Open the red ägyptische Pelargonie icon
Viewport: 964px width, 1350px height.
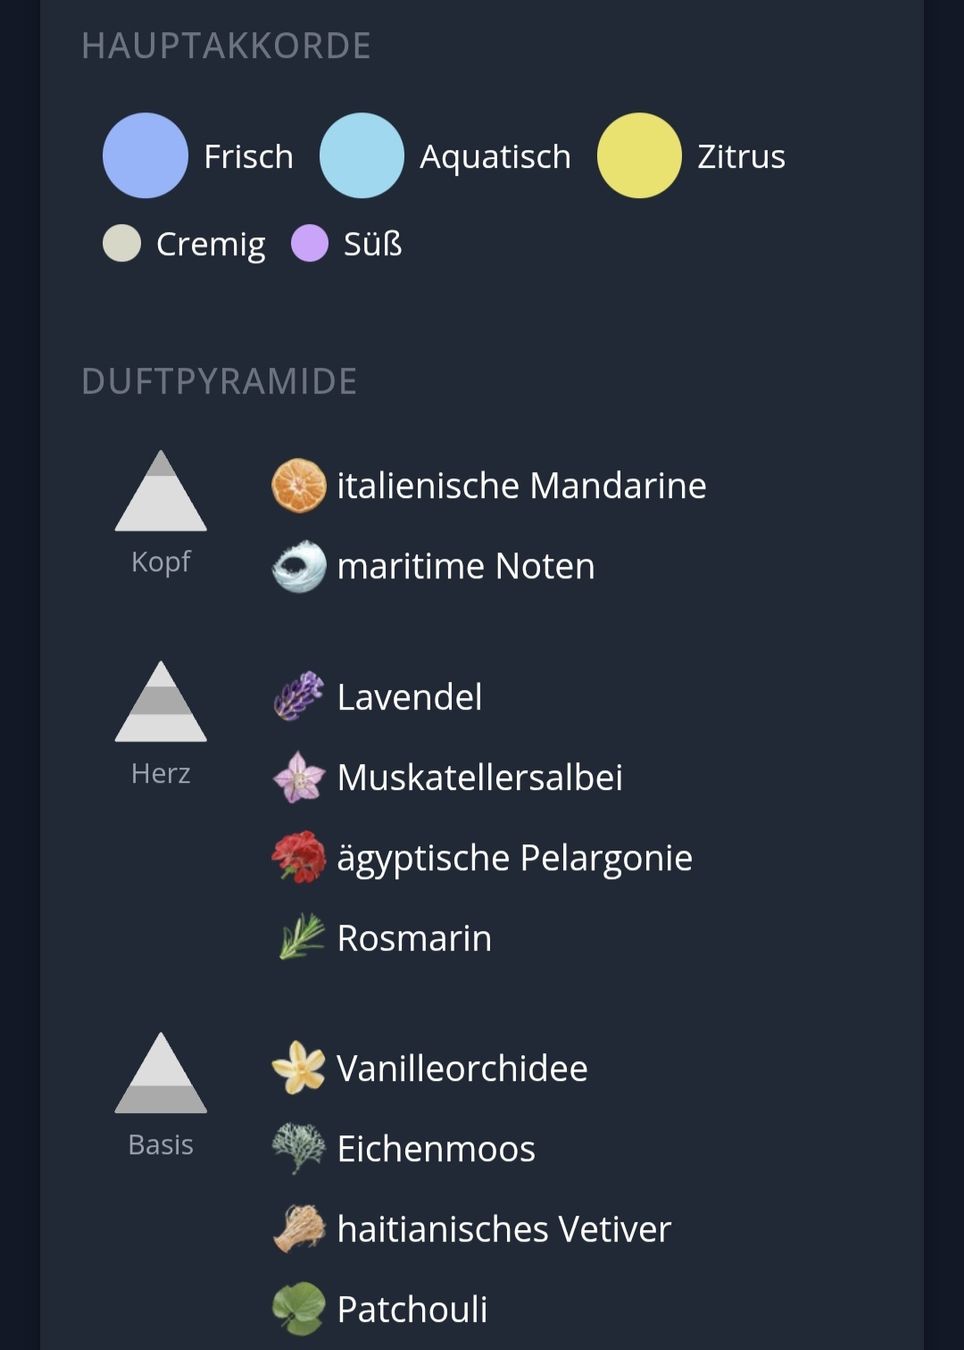tap(298, 857)
